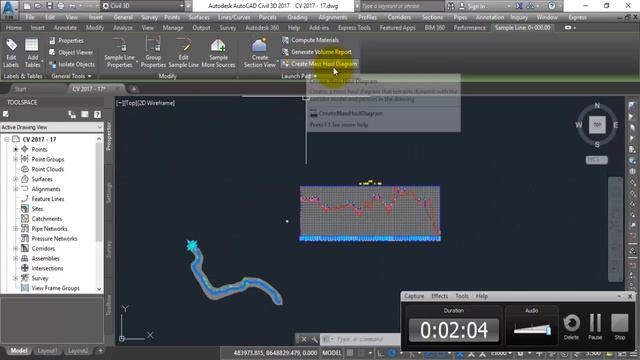The width and height of the screenshot is (640, 360).
Task: Select Point Clouds in the tree
Action: [47, 169]
